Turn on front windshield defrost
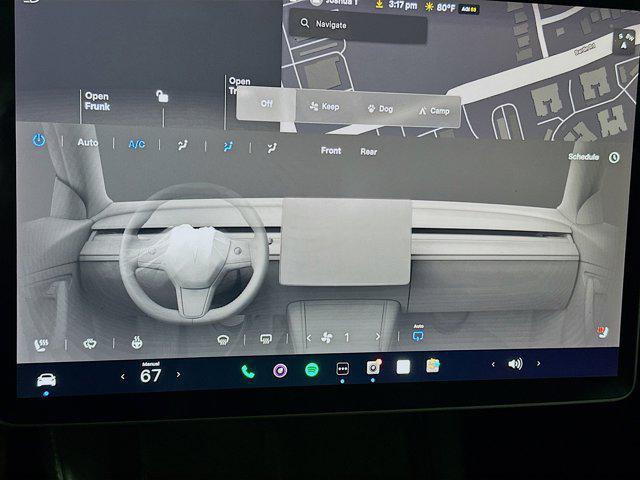Image resolution: width=640 pixels, height=480 pixels. 223,340
